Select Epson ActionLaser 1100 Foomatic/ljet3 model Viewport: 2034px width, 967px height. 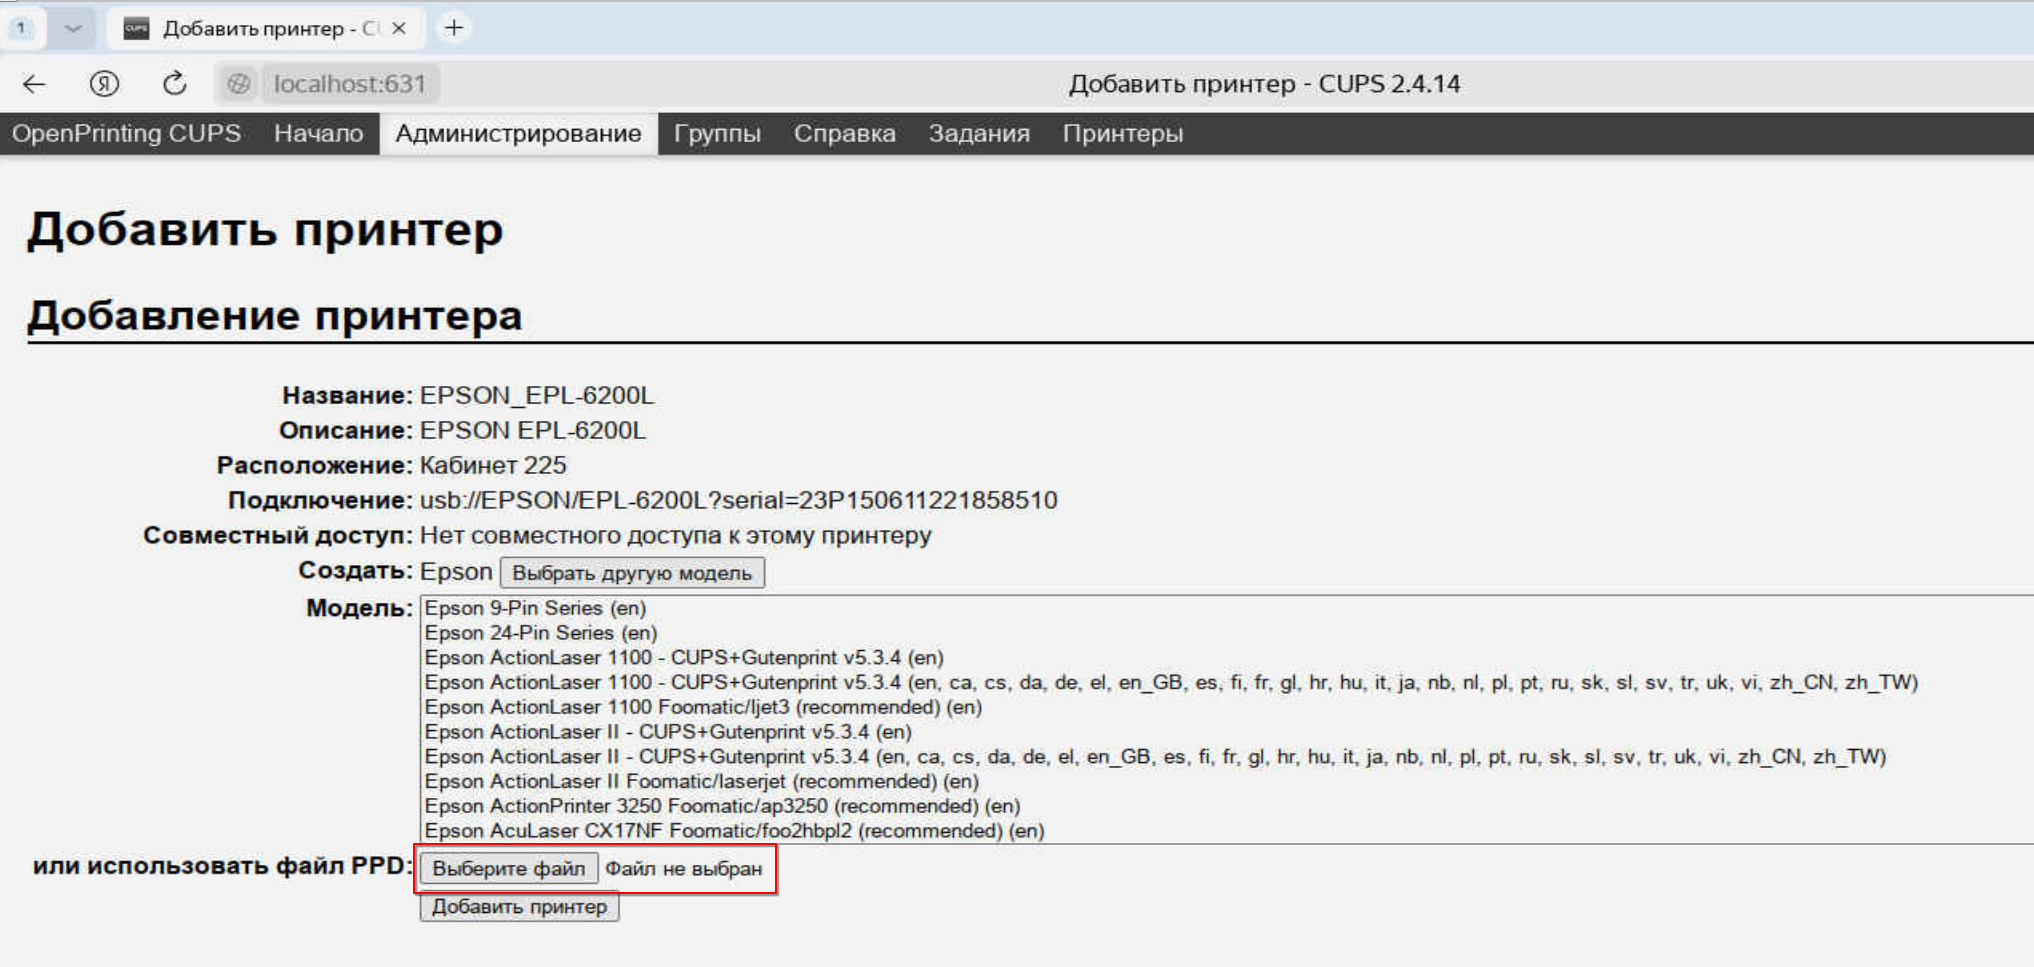tap(702, 707)
